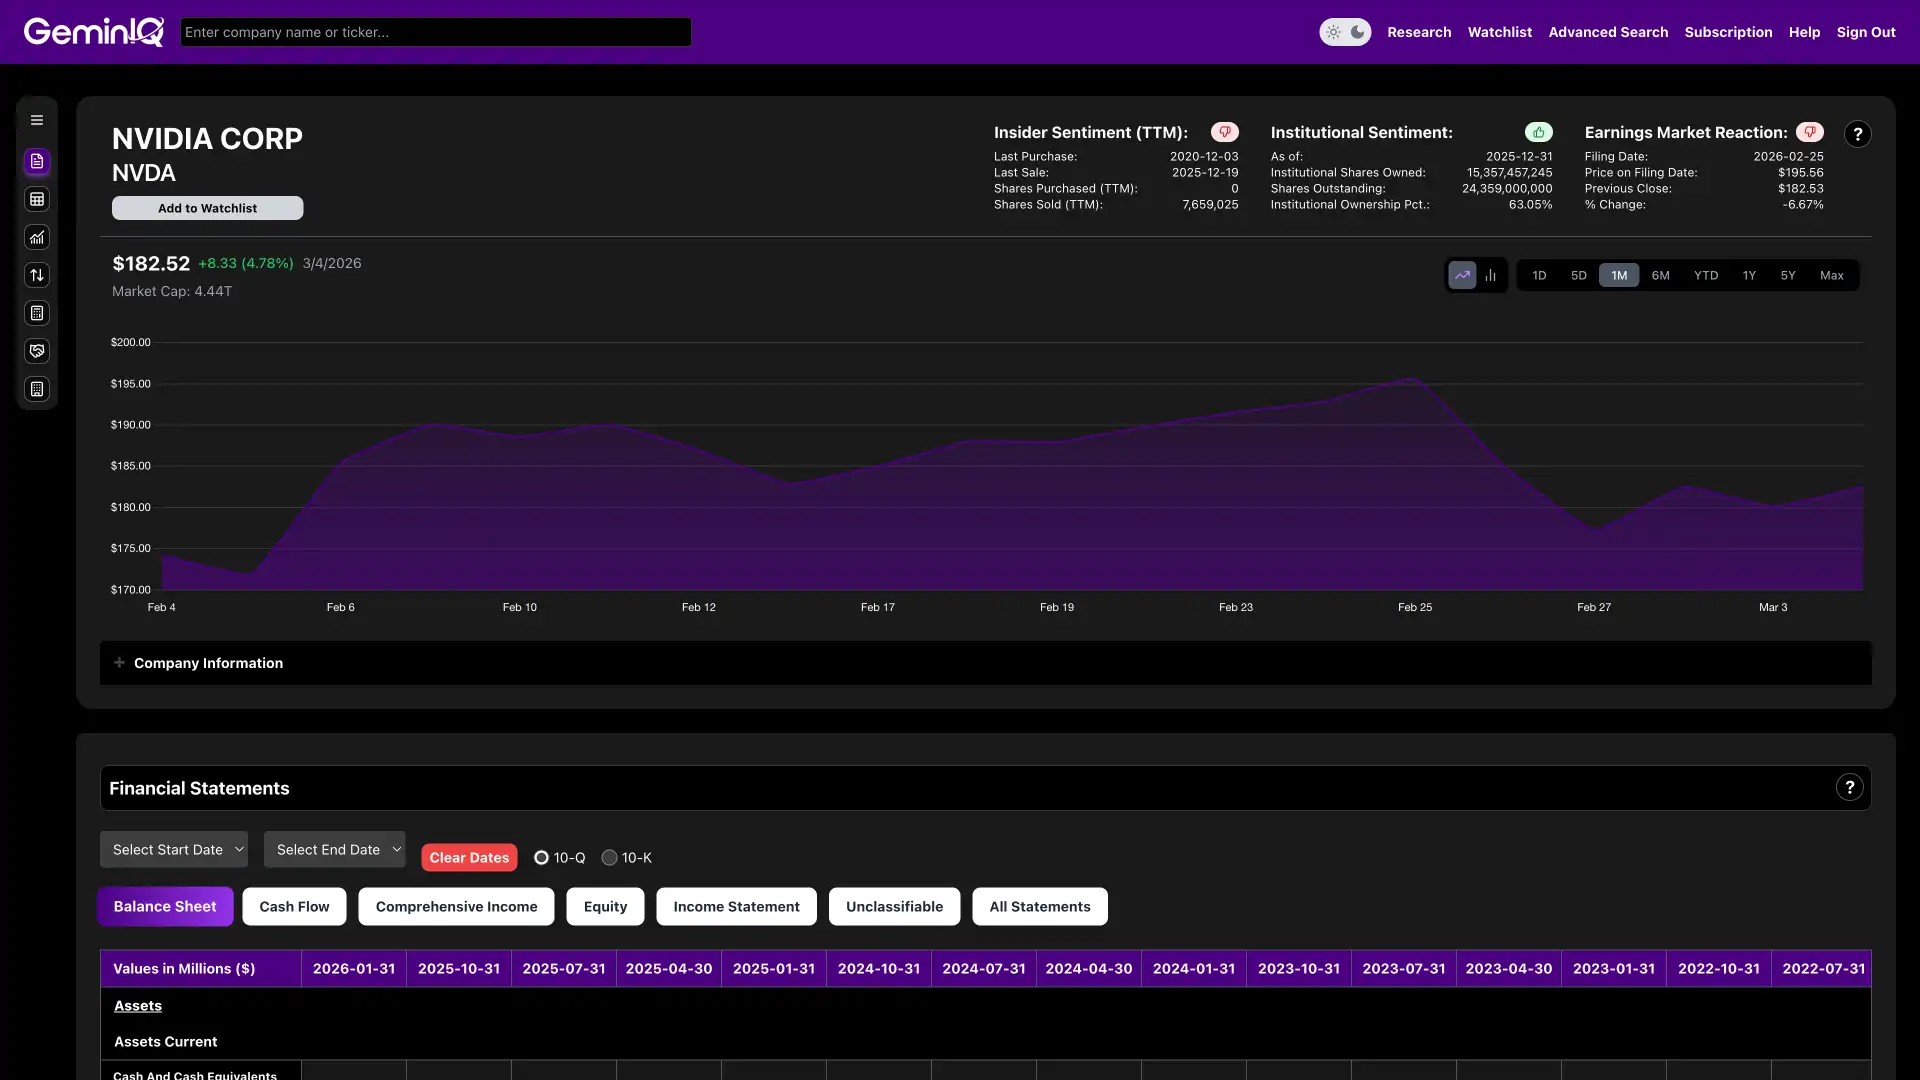Open the Income Statement tab
The height and width of the screenshot is (1080, 1920).
(x=736, y=907)
